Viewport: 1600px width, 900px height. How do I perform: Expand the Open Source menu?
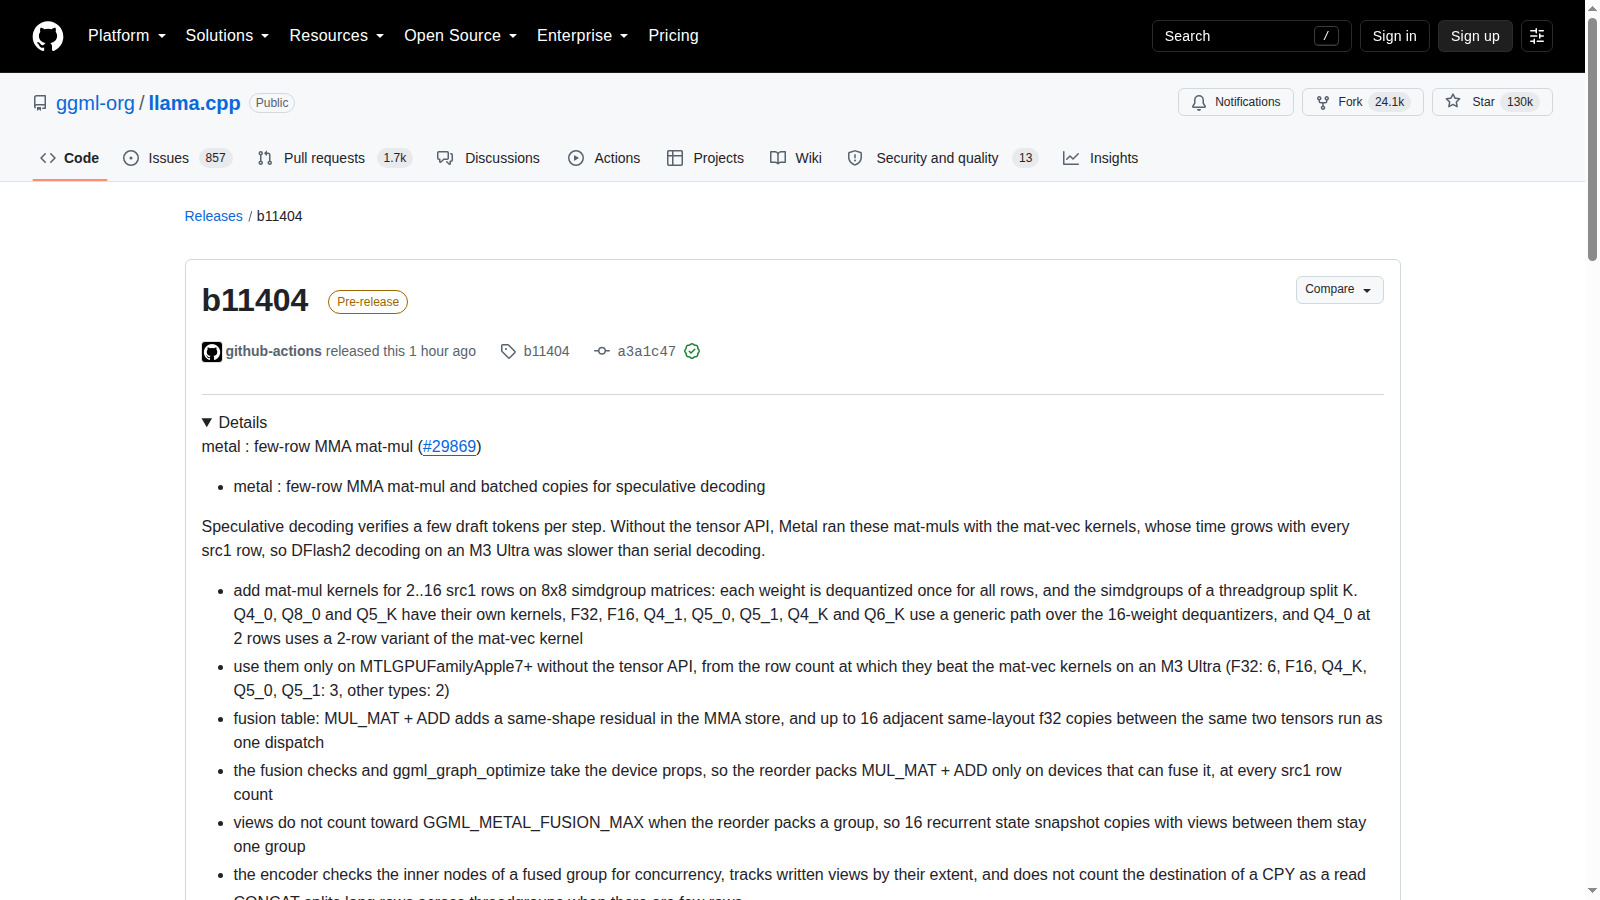pyautogui.click(x=461, y=36)
